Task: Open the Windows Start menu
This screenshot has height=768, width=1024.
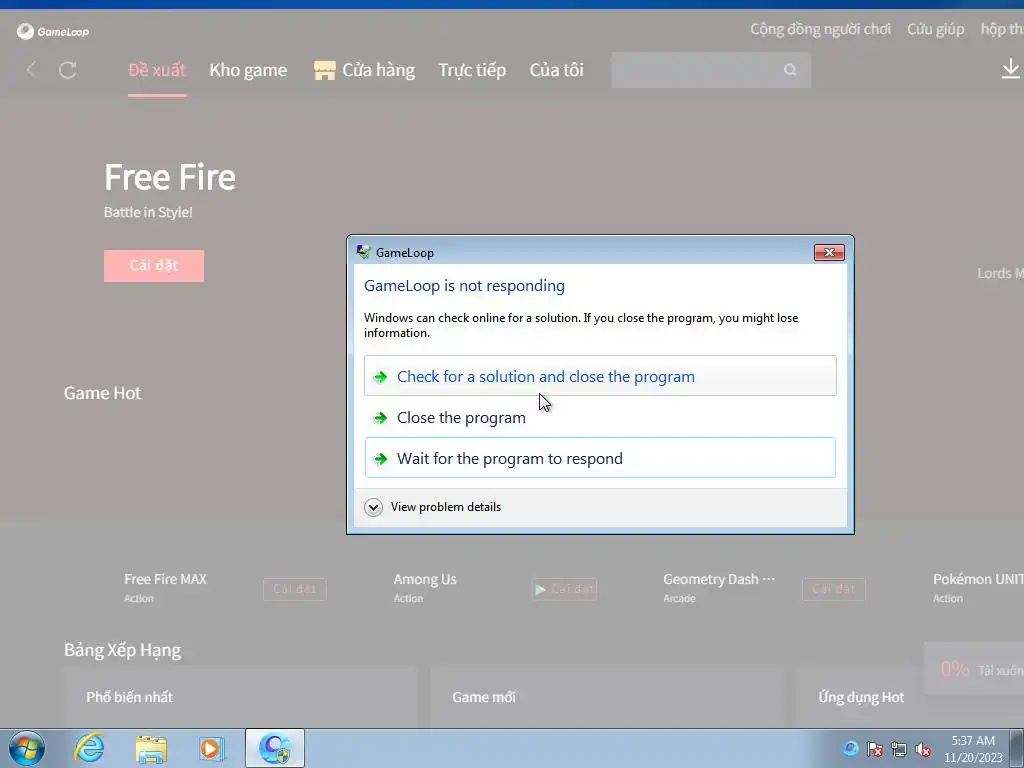Action: pos(27,748)
